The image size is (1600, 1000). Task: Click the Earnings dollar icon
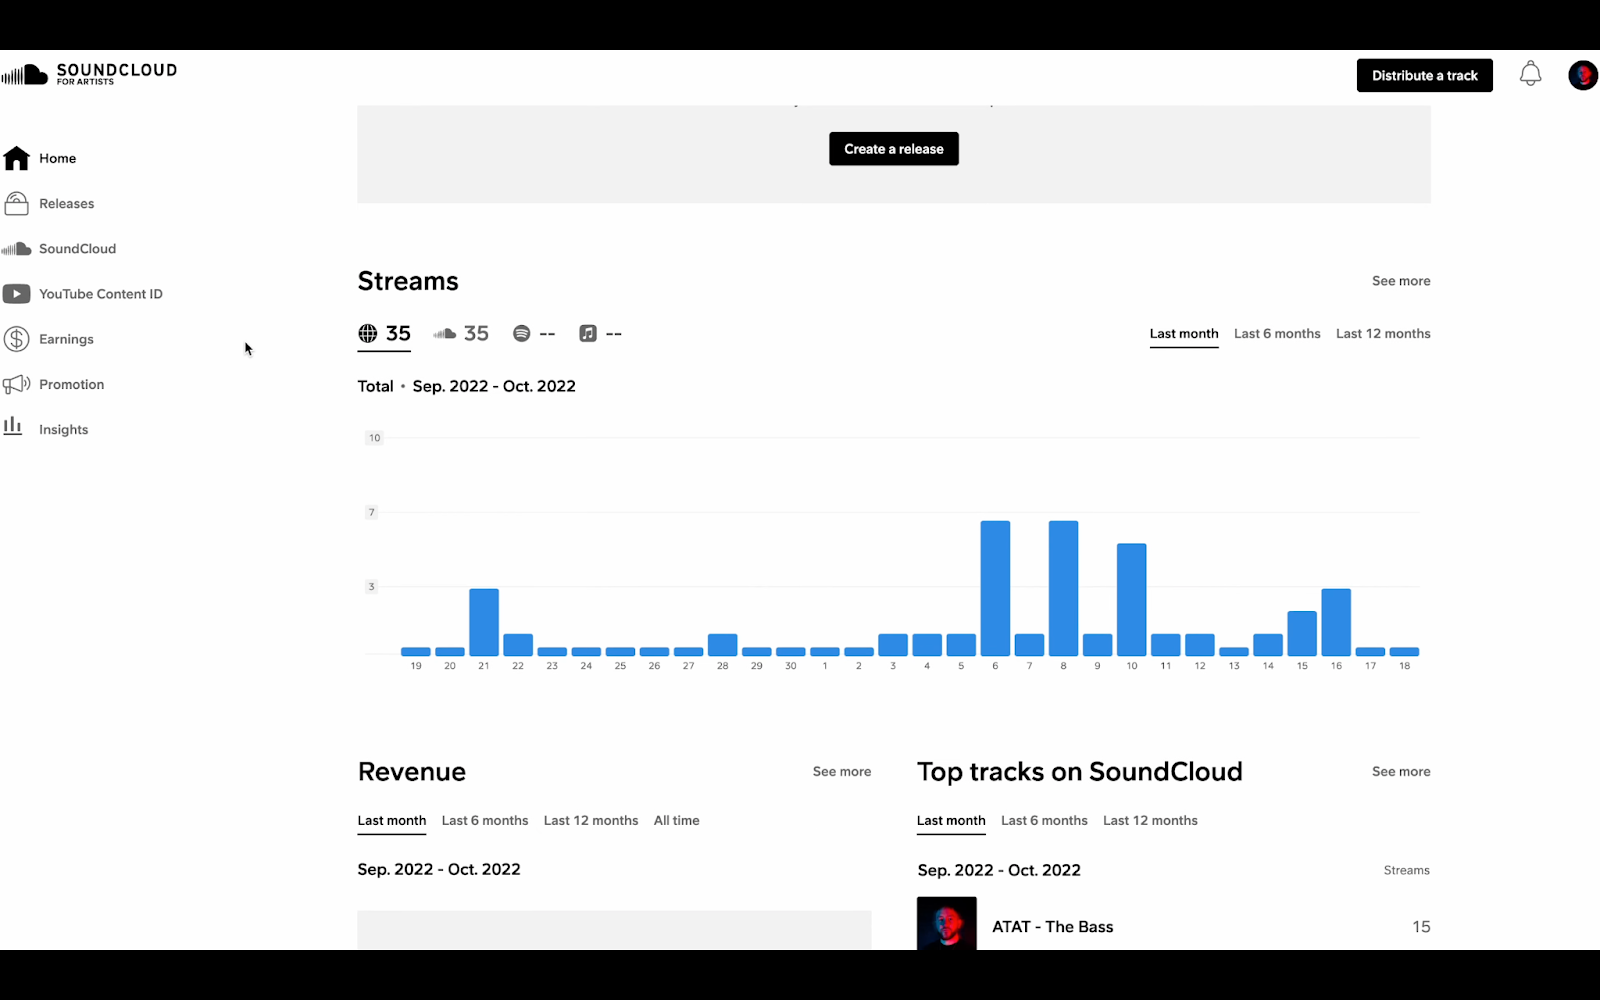tap(16, 339)
